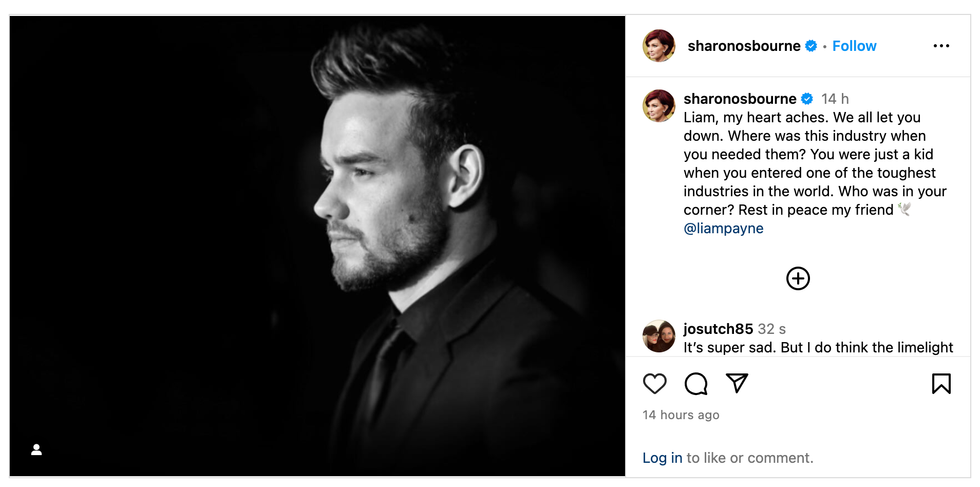Open josutch85 commenter avatar
The height and width of the screenshot is (487, 980).
tap(659, 336)
